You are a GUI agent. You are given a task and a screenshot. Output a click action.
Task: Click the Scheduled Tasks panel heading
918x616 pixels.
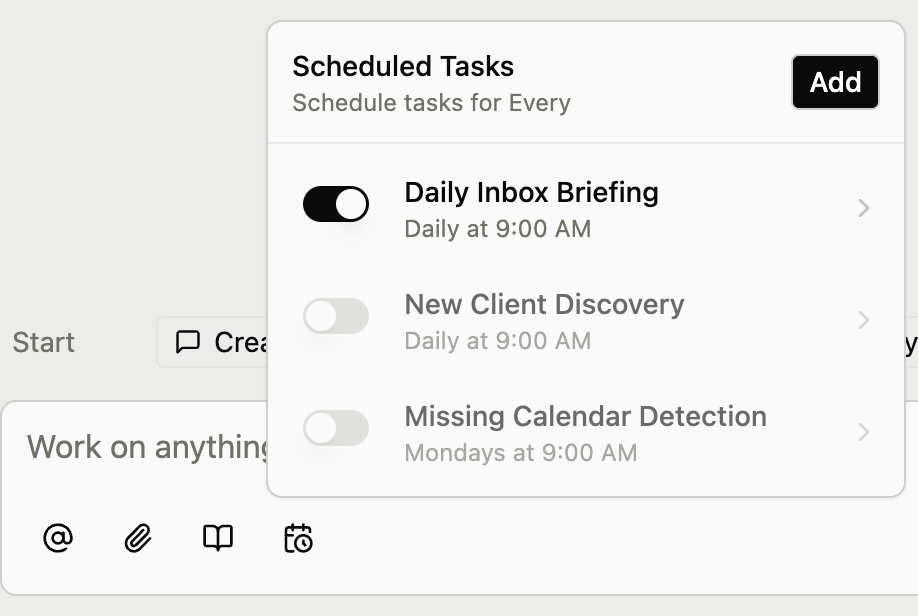[402, 66]
